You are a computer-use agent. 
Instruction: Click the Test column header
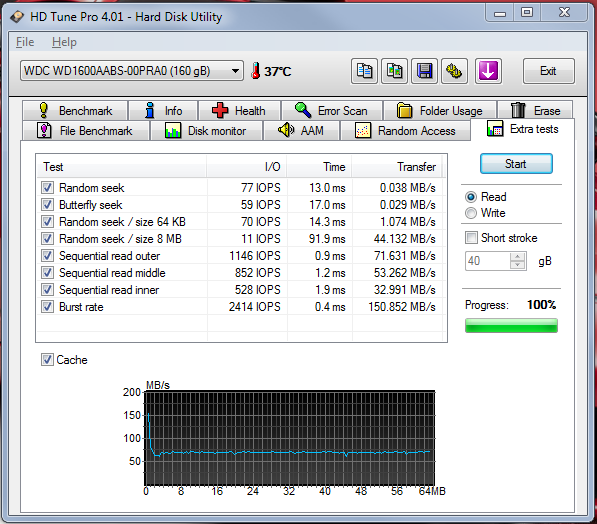122,167
